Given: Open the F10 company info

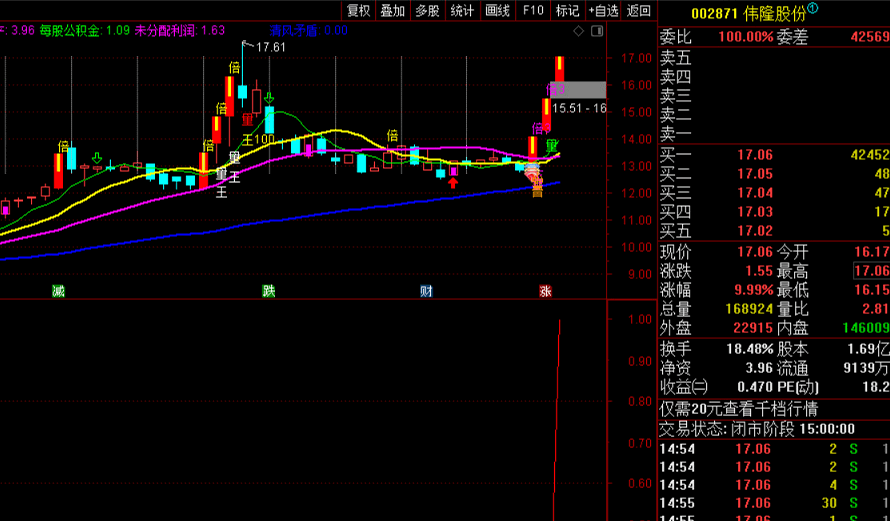Looking at the screenshot, I should (533, 10).
